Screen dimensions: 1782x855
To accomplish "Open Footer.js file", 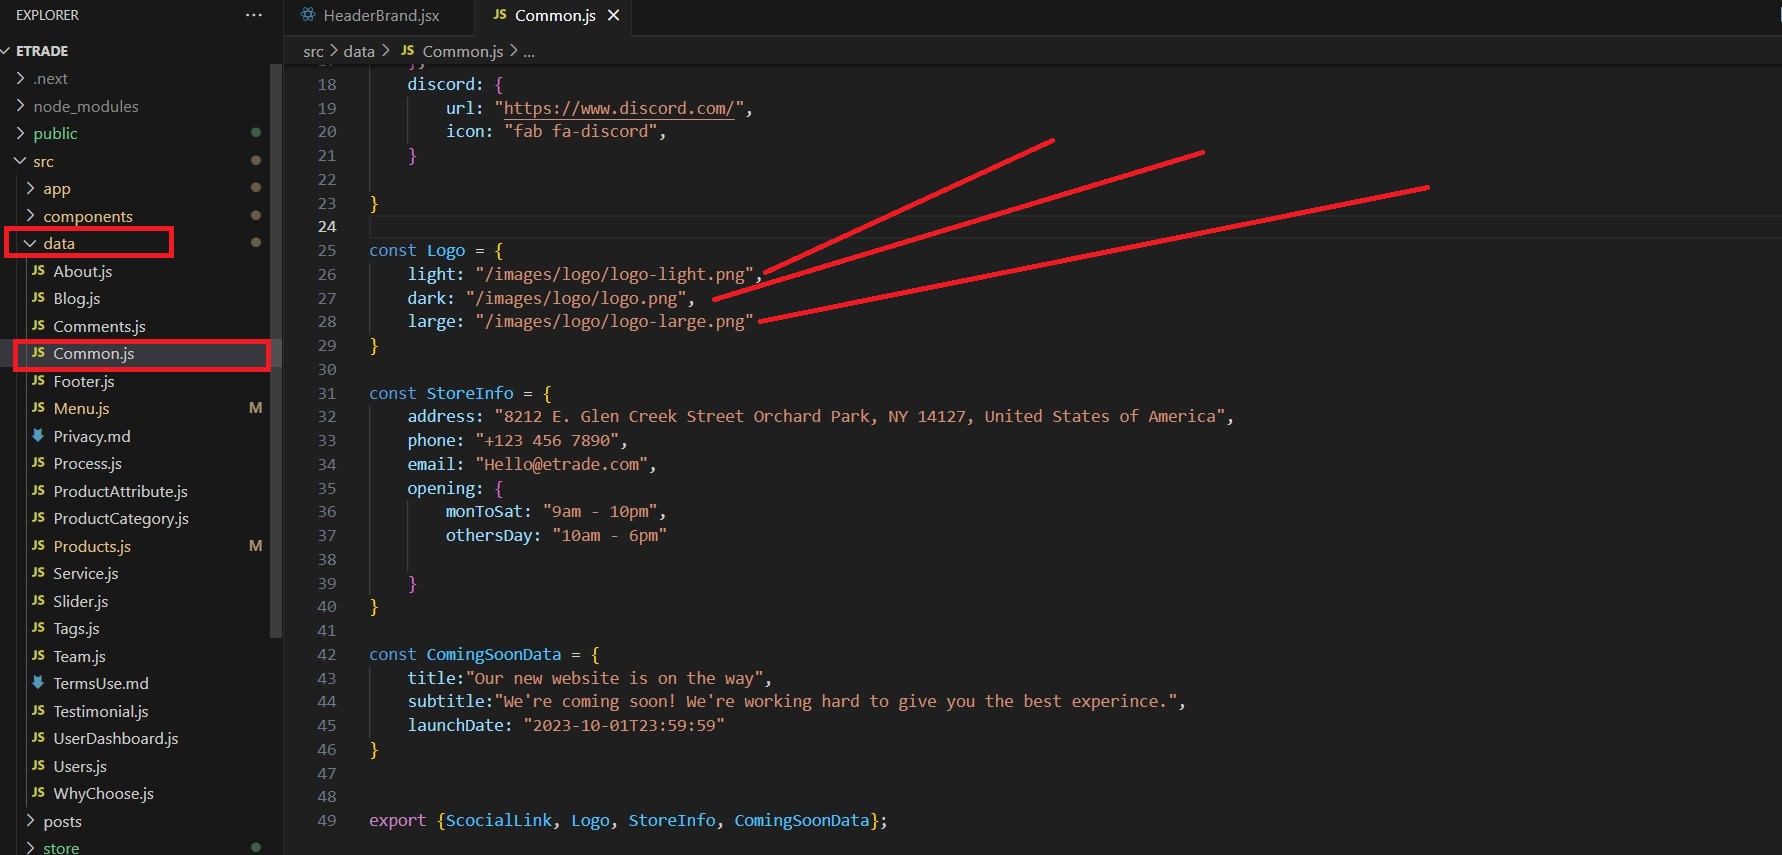I will [x=83, y=381].
